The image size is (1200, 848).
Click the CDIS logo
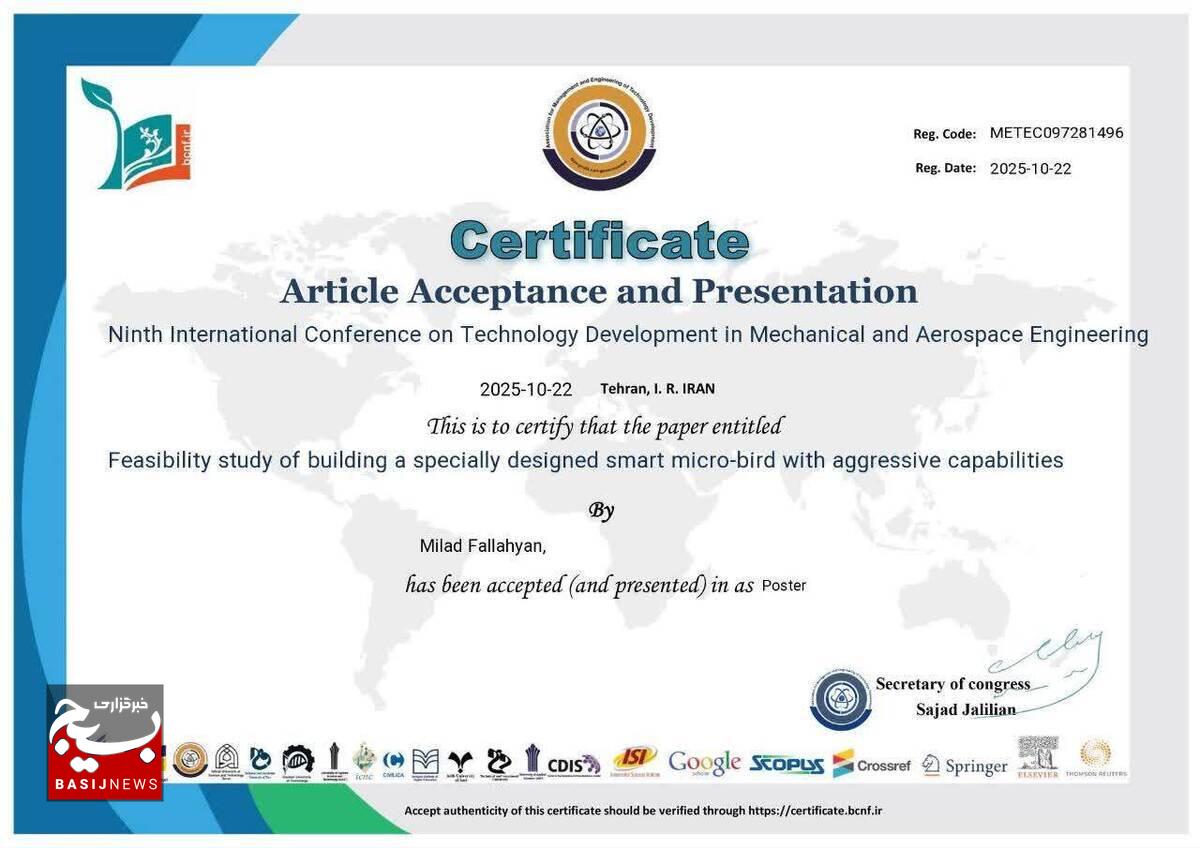tap(574, 765)
